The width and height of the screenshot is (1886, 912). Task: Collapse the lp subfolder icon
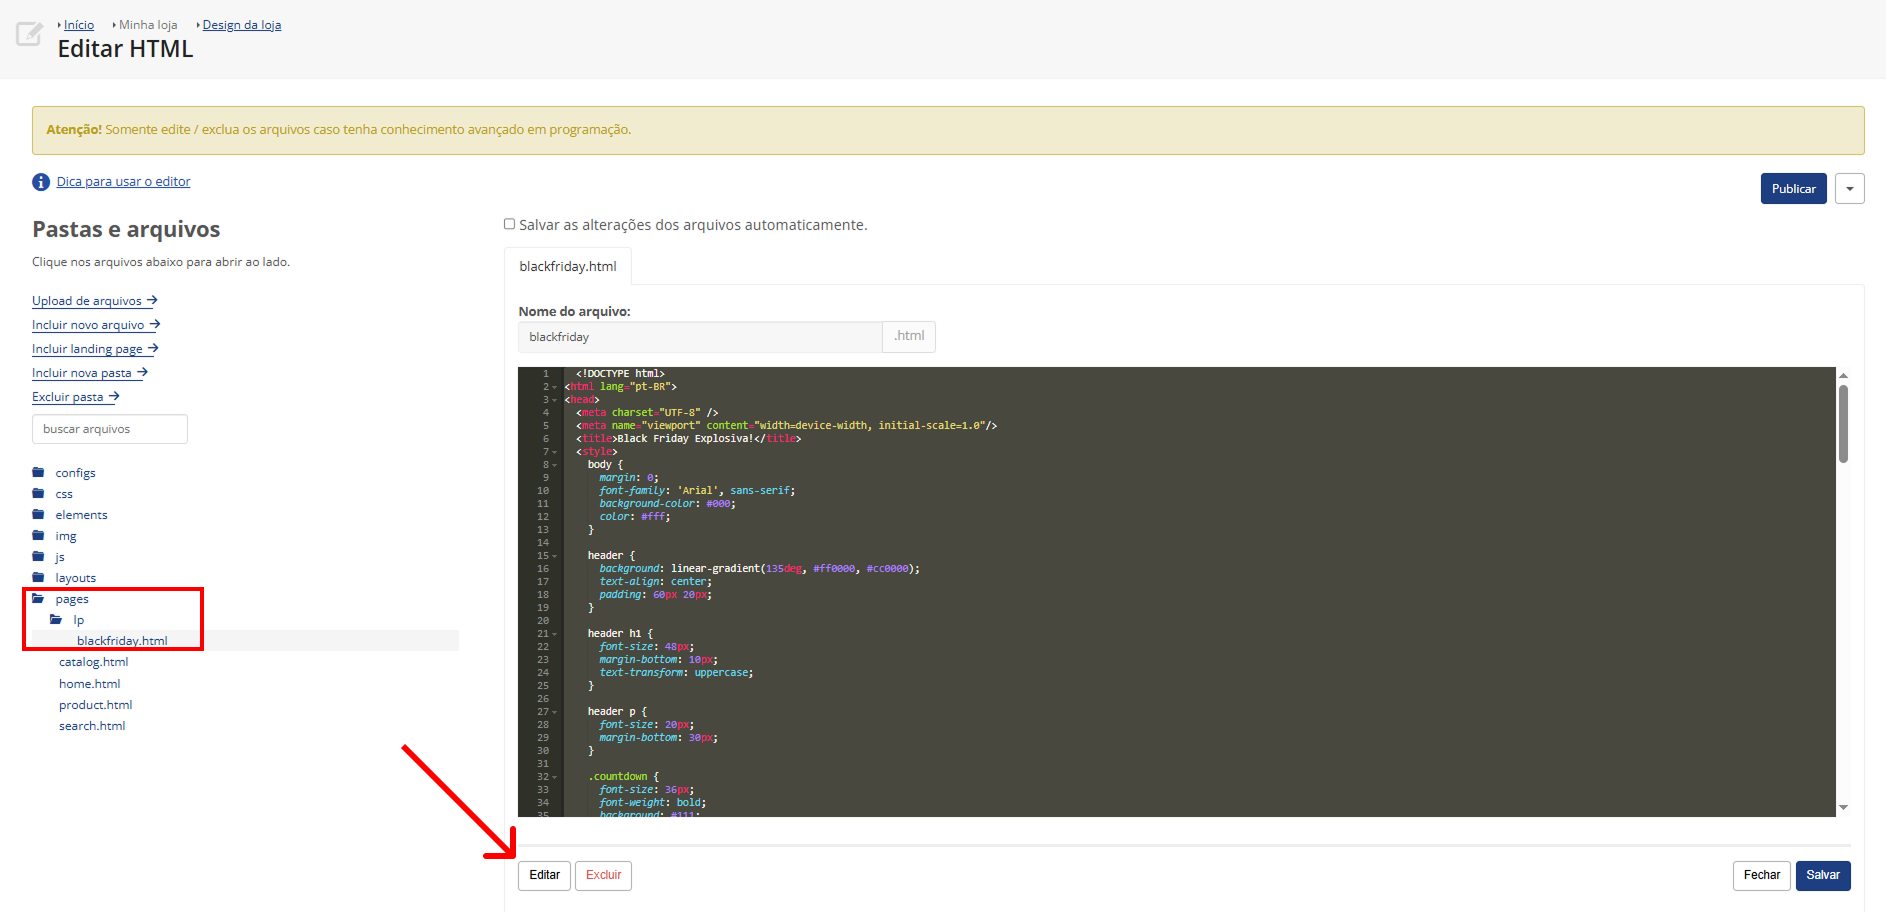56,619
